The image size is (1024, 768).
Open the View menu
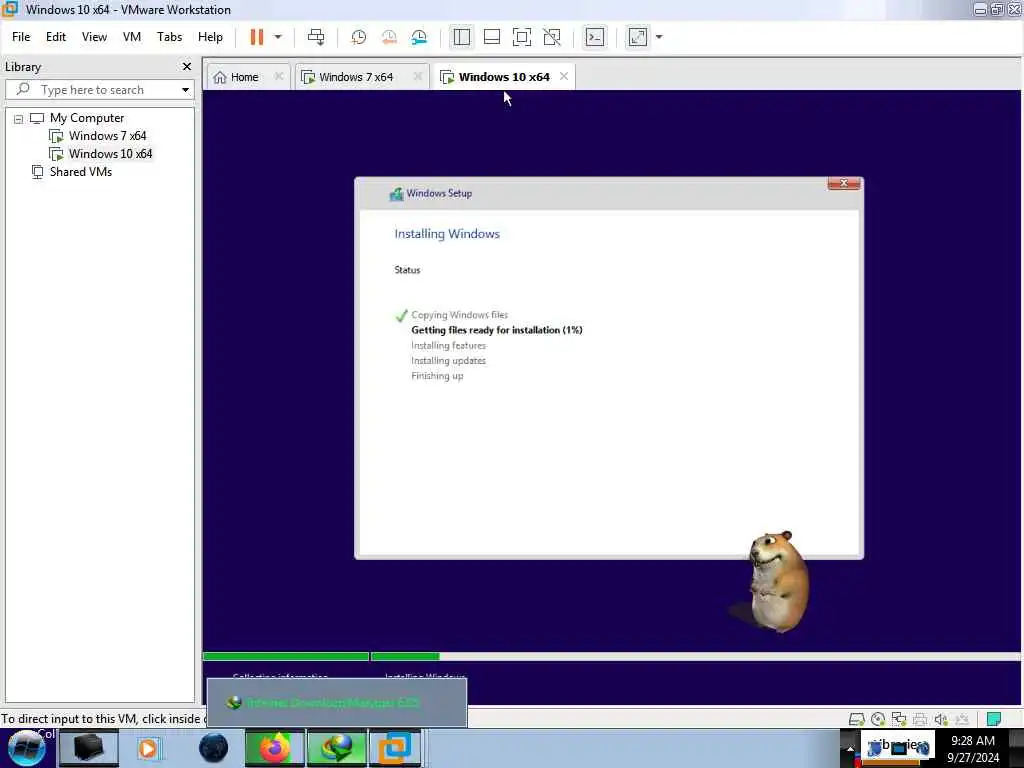click(94, 37)
